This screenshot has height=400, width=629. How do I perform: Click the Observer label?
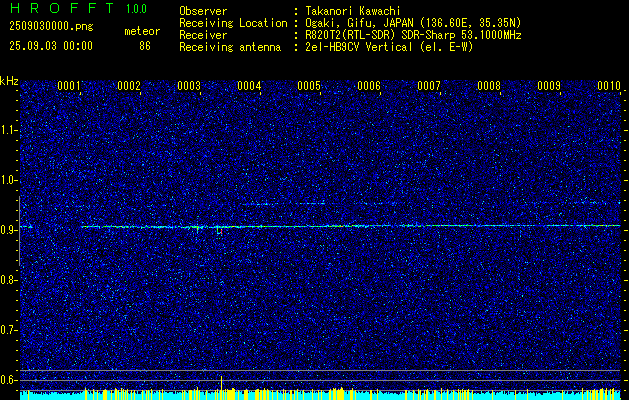(203, 11)
